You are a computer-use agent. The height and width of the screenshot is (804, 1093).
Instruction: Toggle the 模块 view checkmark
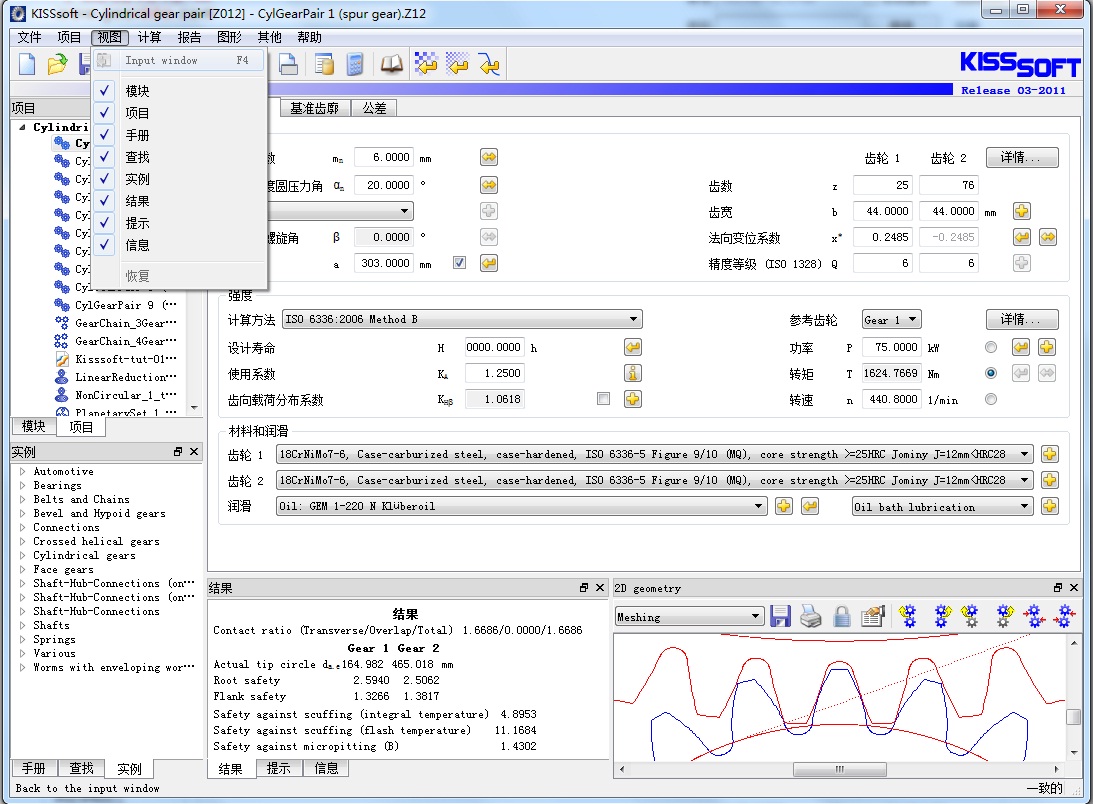click(x=105, y=91)
